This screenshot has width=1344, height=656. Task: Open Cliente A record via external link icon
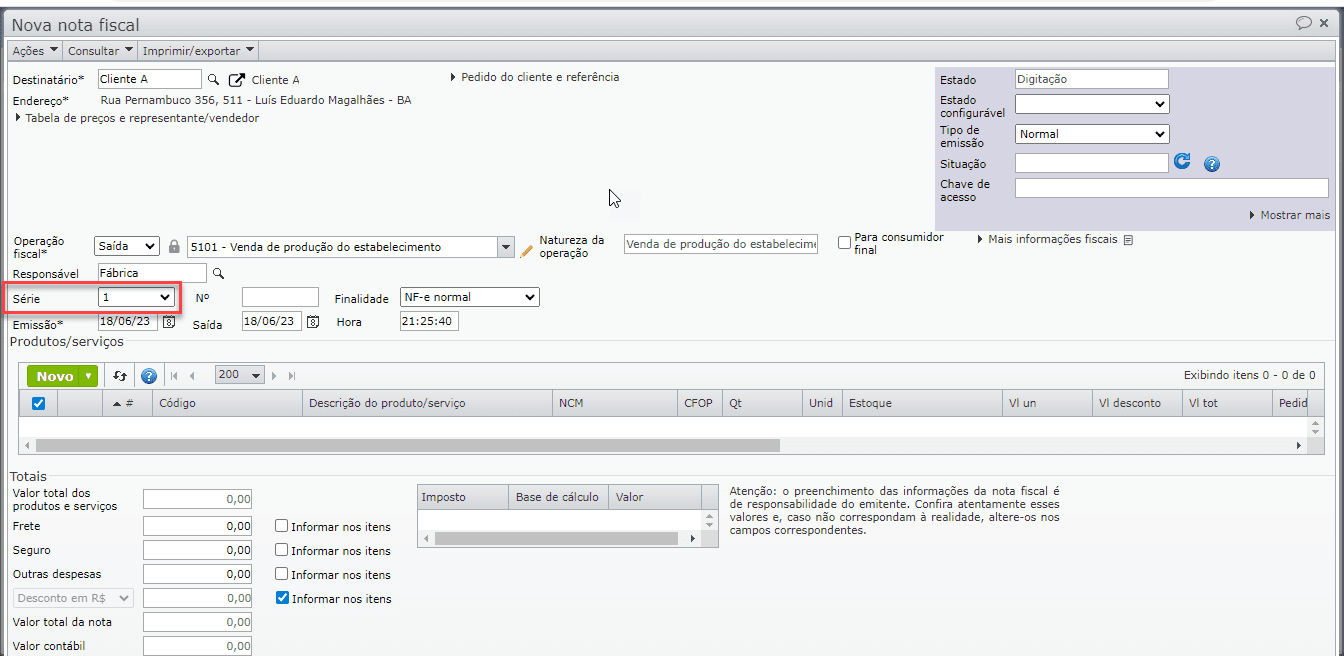[x=236, y=79]
